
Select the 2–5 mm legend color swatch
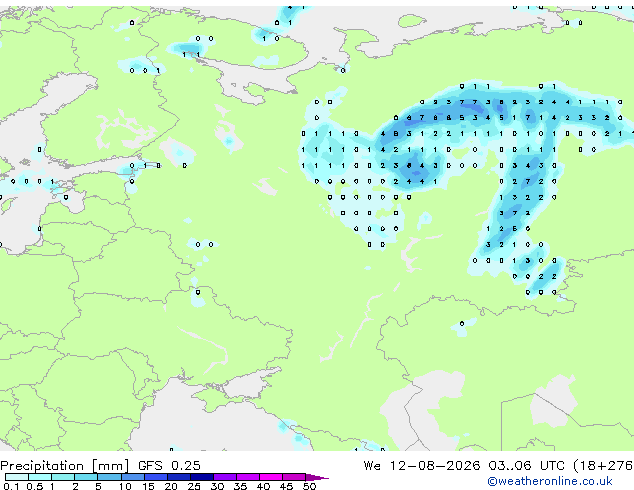tap(86, 477)
